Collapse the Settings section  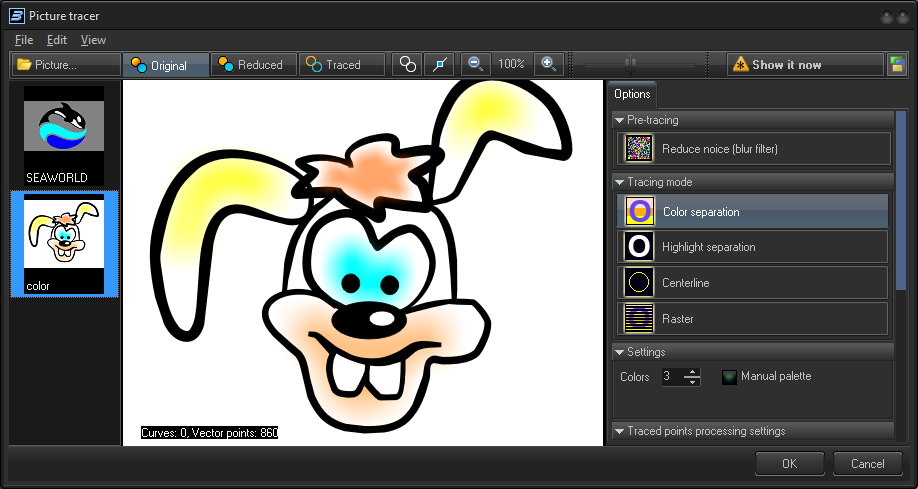[619, 352]
